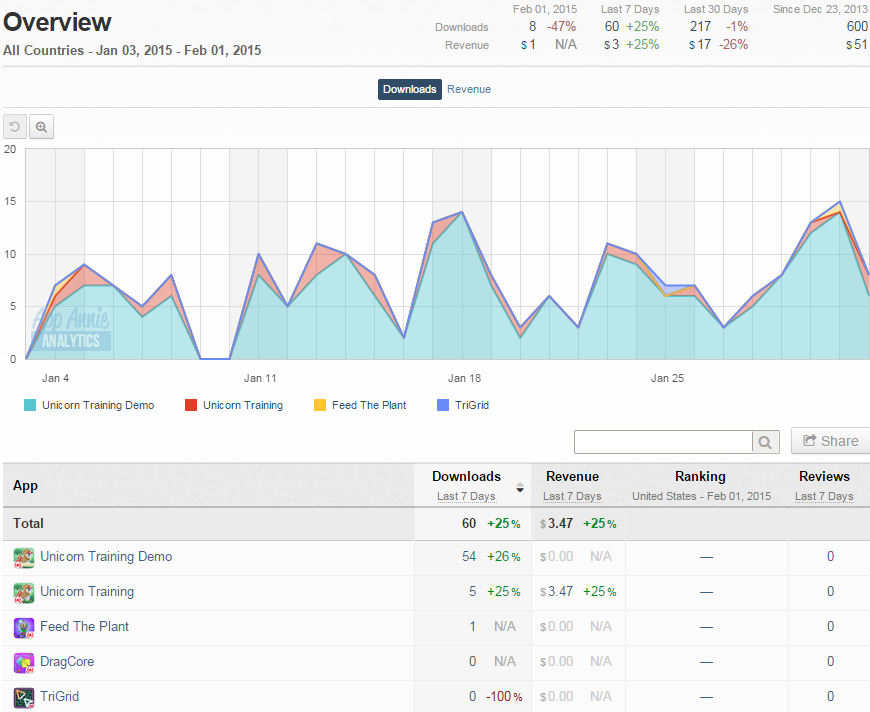Open the Feed The Plant app icon
The image size is (870, 712).
coord(24,628)
